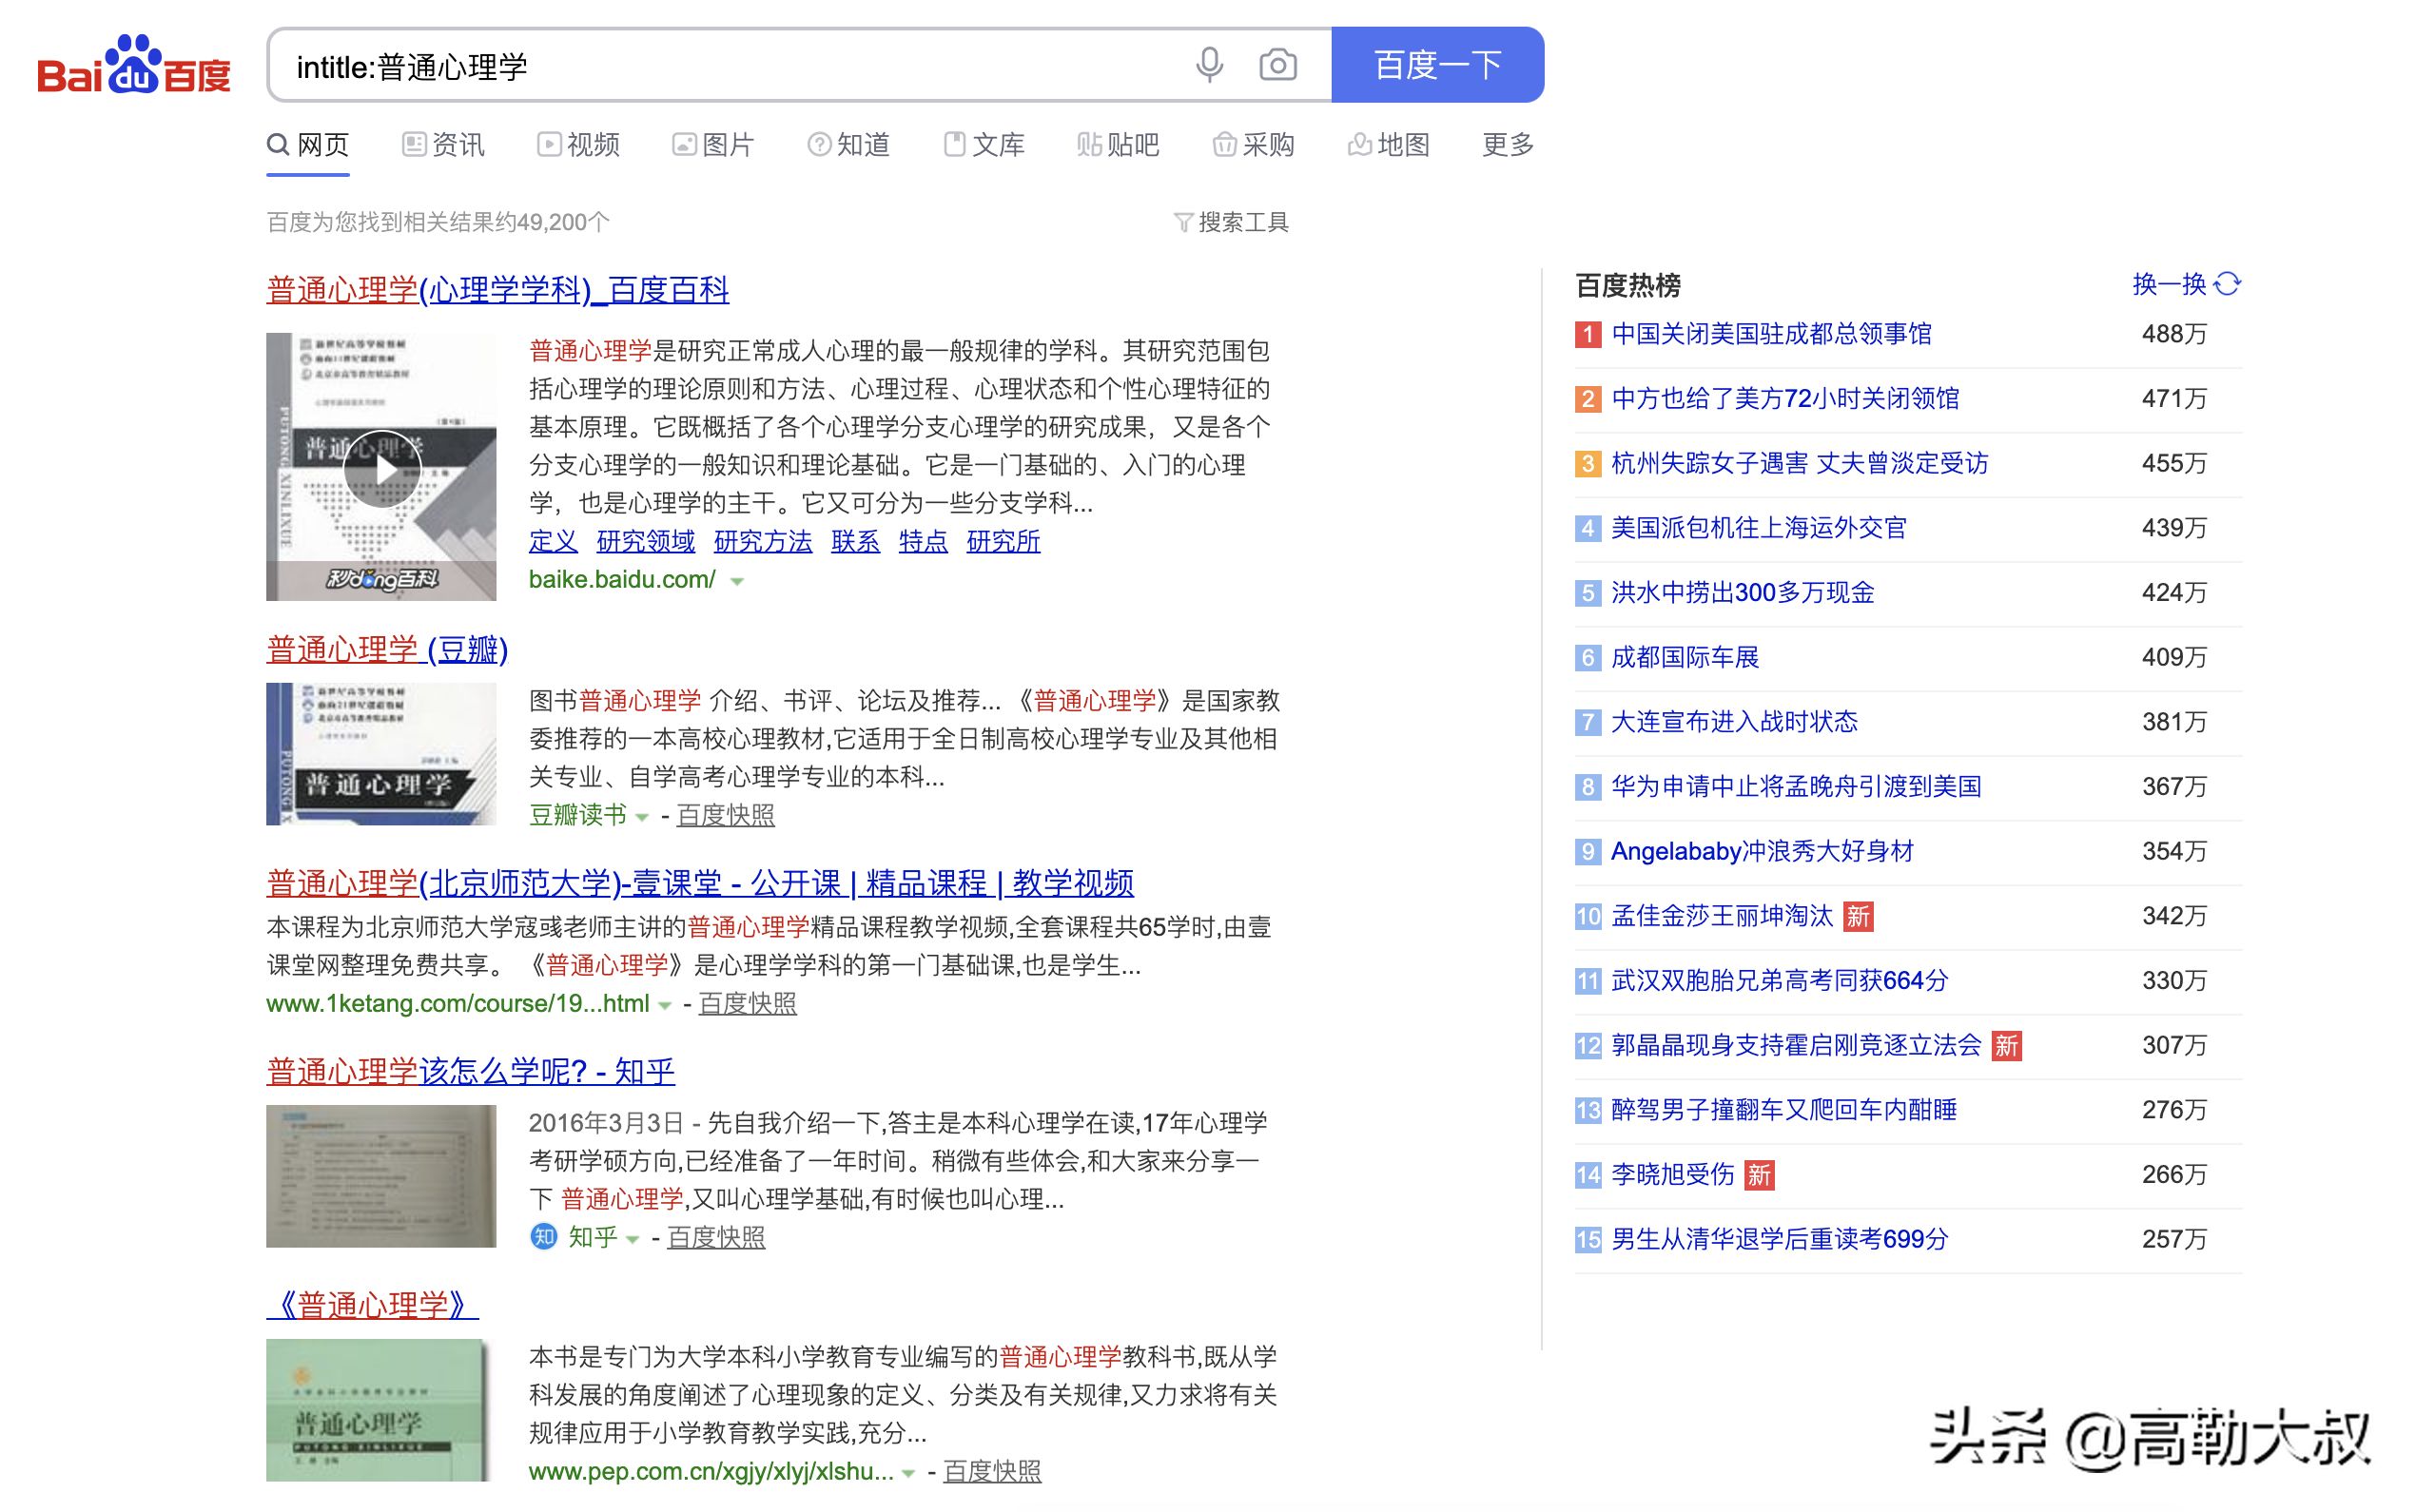Select the 网页 tab

tap(308, 145)
